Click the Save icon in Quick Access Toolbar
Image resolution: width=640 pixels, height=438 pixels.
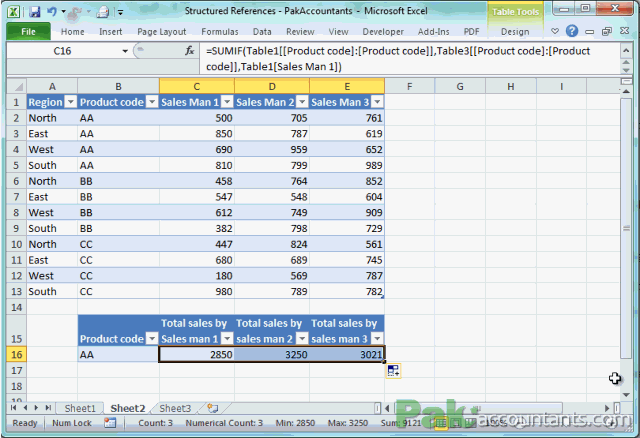tap(34, 11)
